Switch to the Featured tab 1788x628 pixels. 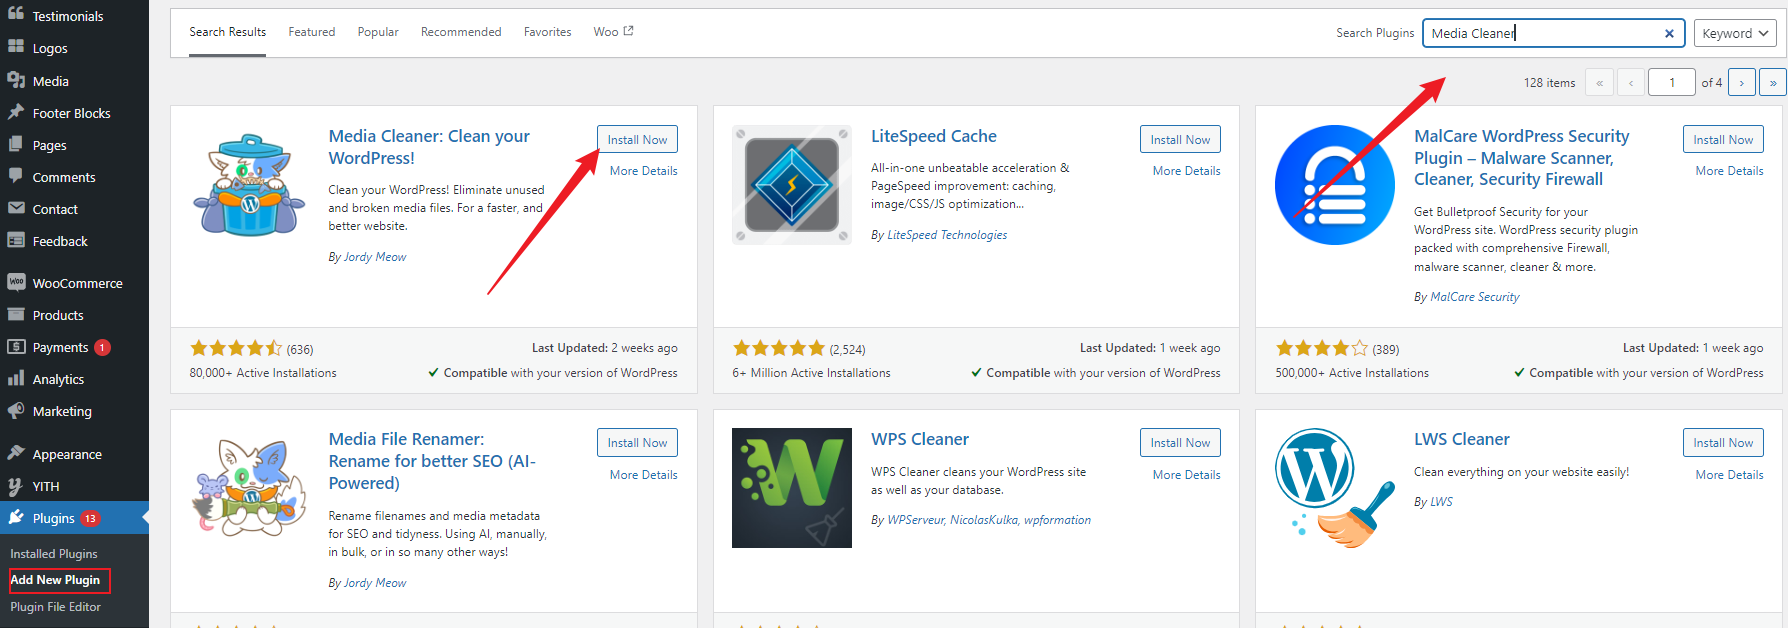click(311, 32)
